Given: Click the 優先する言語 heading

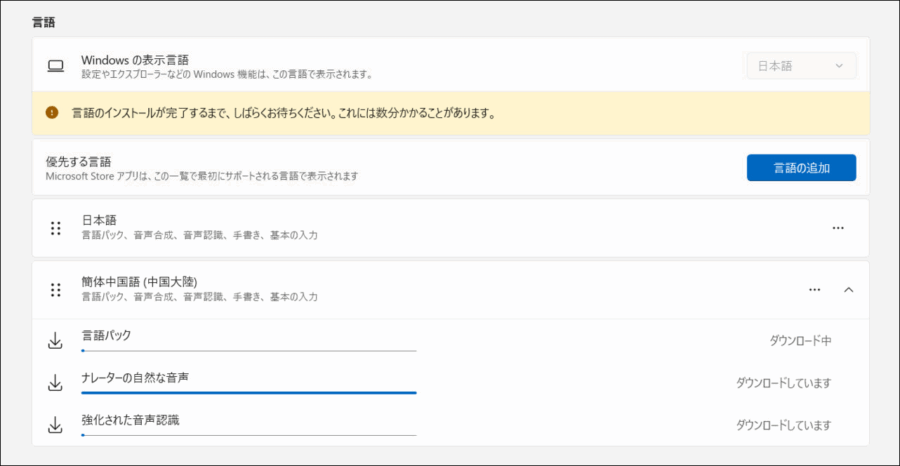Looking at the screenshot, I should click(x=78, y=161).
